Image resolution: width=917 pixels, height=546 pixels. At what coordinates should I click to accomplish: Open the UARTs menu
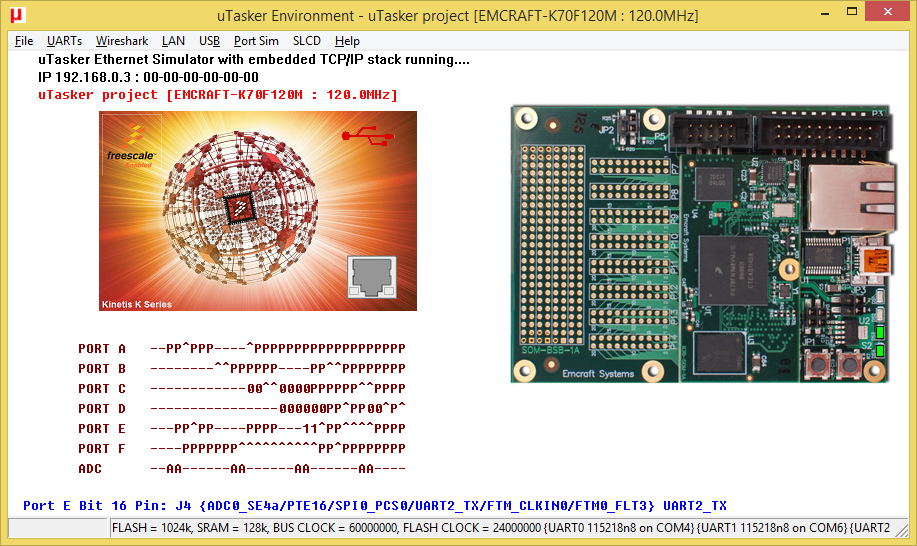point(64,41)
